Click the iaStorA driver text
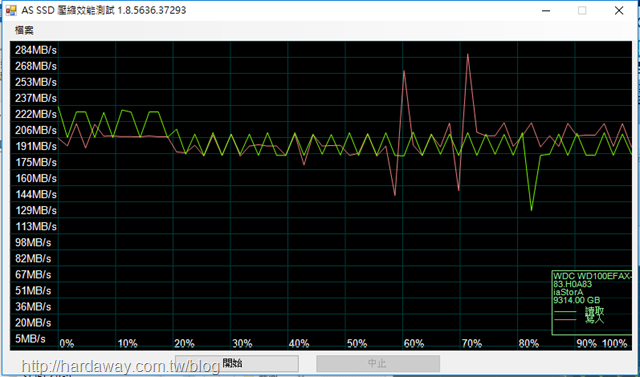The height and width of the screenshot is (377, 640). pos(568,292)
